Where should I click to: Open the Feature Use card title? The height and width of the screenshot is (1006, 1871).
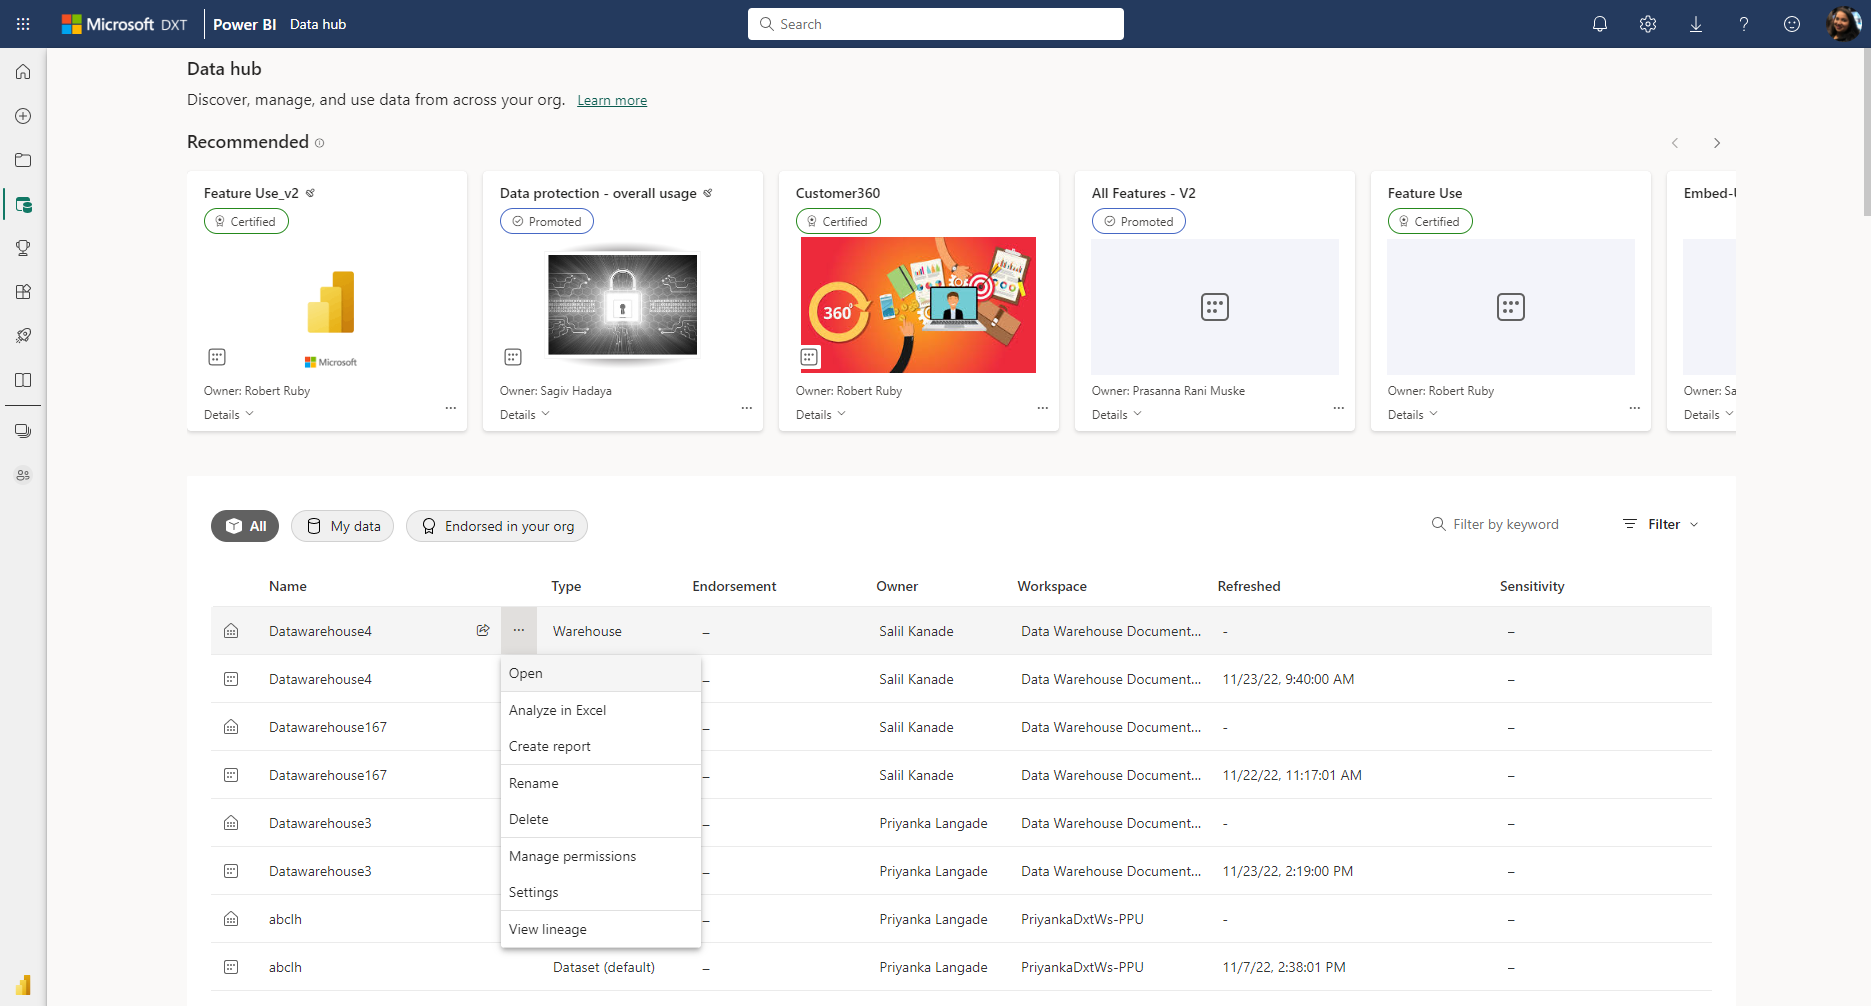coord(1424,193)
